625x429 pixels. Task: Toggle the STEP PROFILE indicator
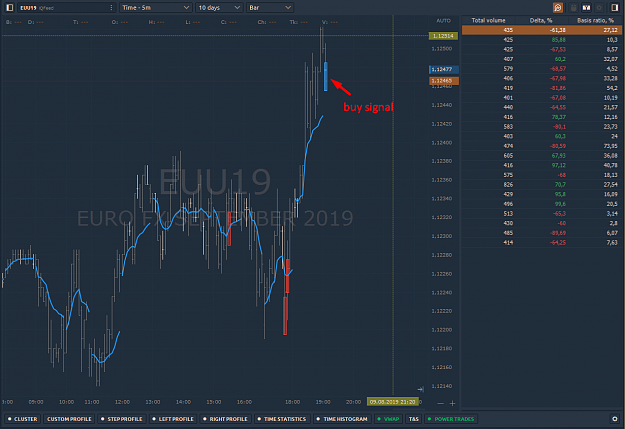tap(122, 419)
